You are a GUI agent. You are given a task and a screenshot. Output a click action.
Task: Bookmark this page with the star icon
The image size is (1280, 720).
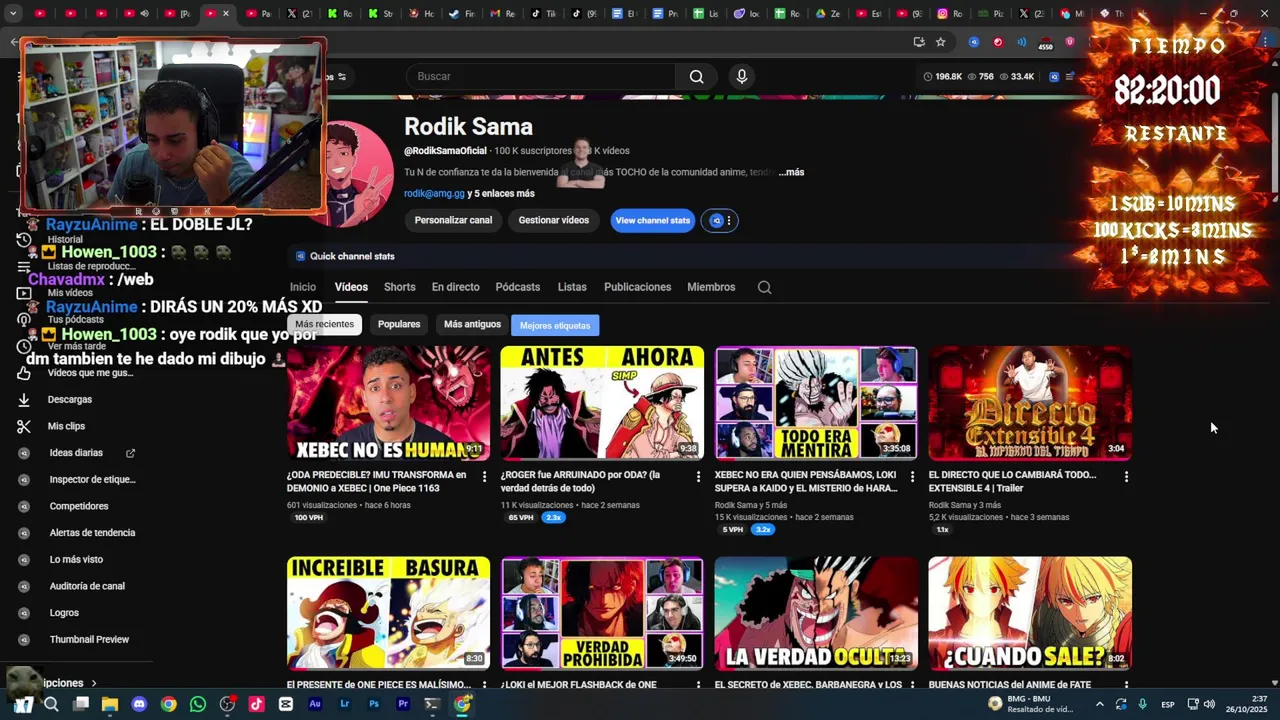(941, 42)
